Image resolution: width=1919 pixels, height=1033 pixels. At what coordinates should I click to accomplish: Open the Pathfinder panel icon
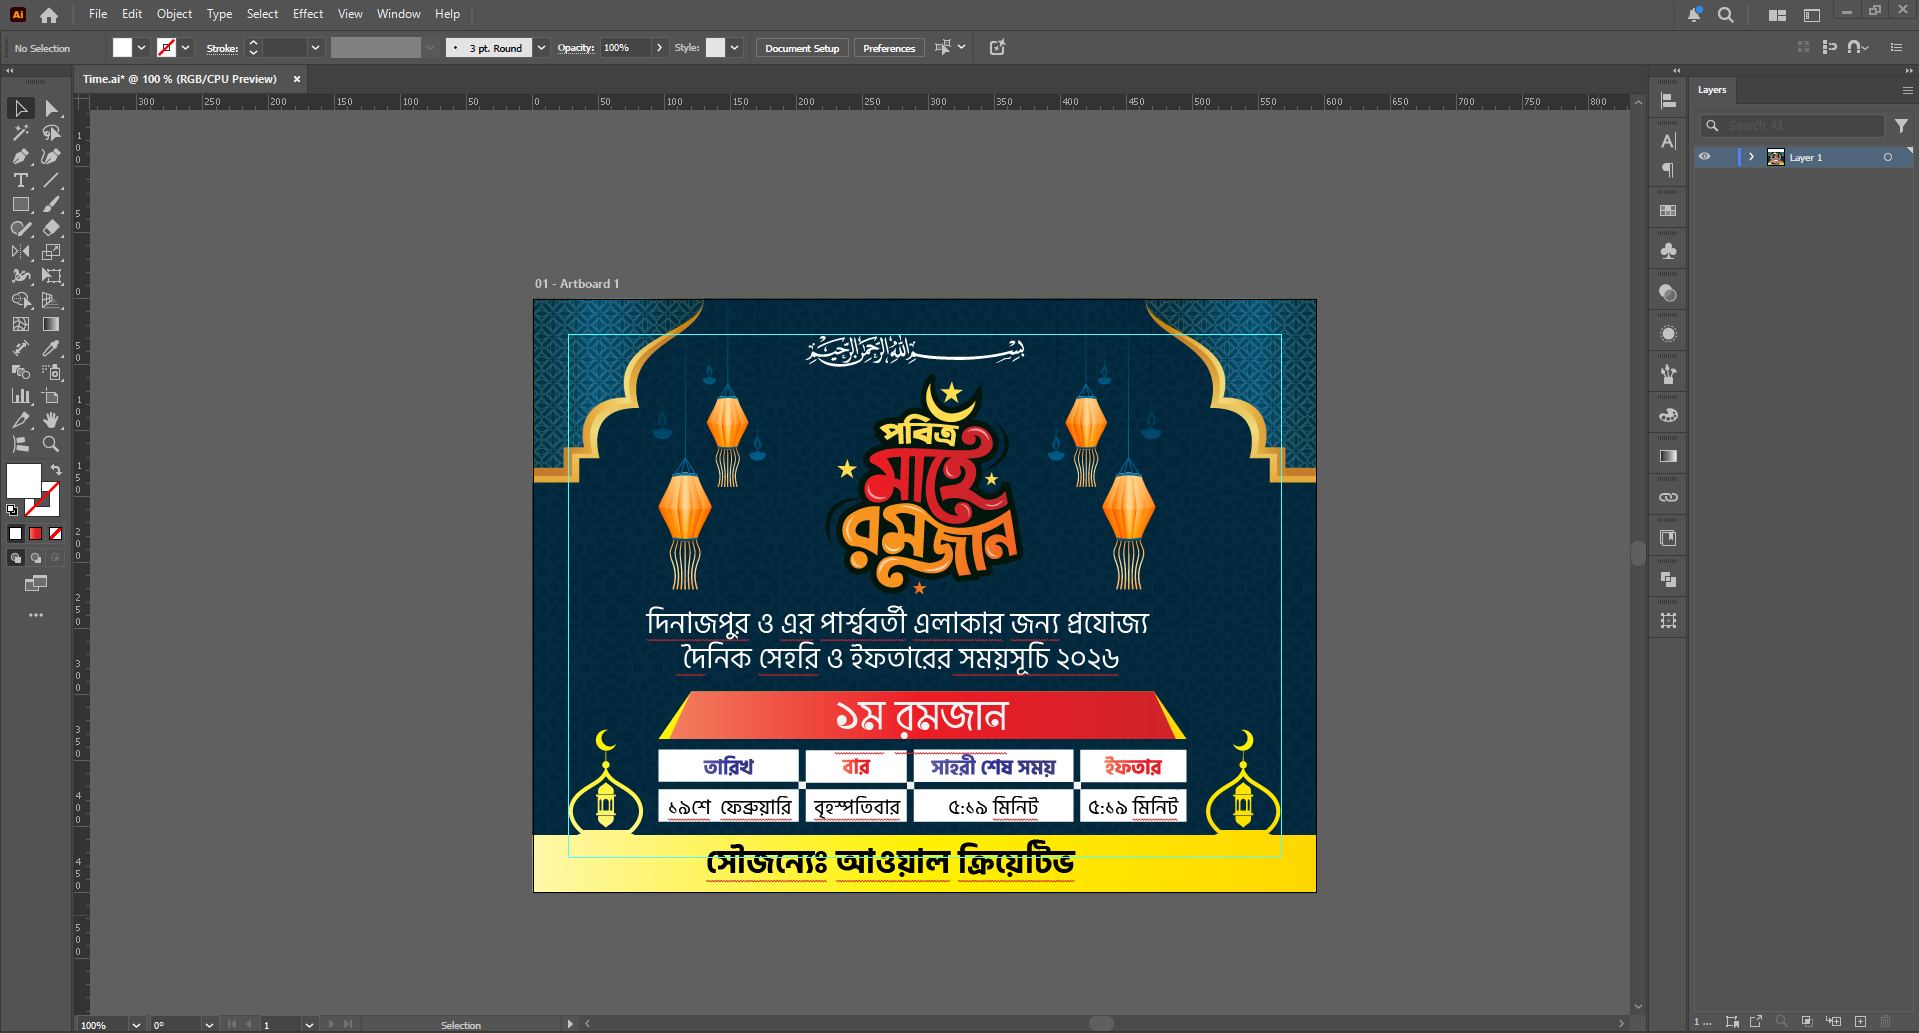pos(1668,579)
